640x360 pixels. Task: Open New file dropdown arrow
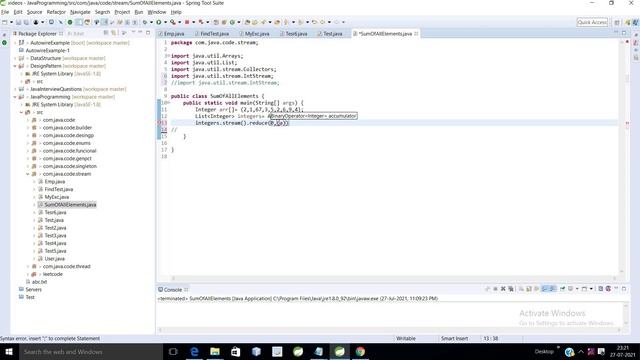click(x=11, y=22)
